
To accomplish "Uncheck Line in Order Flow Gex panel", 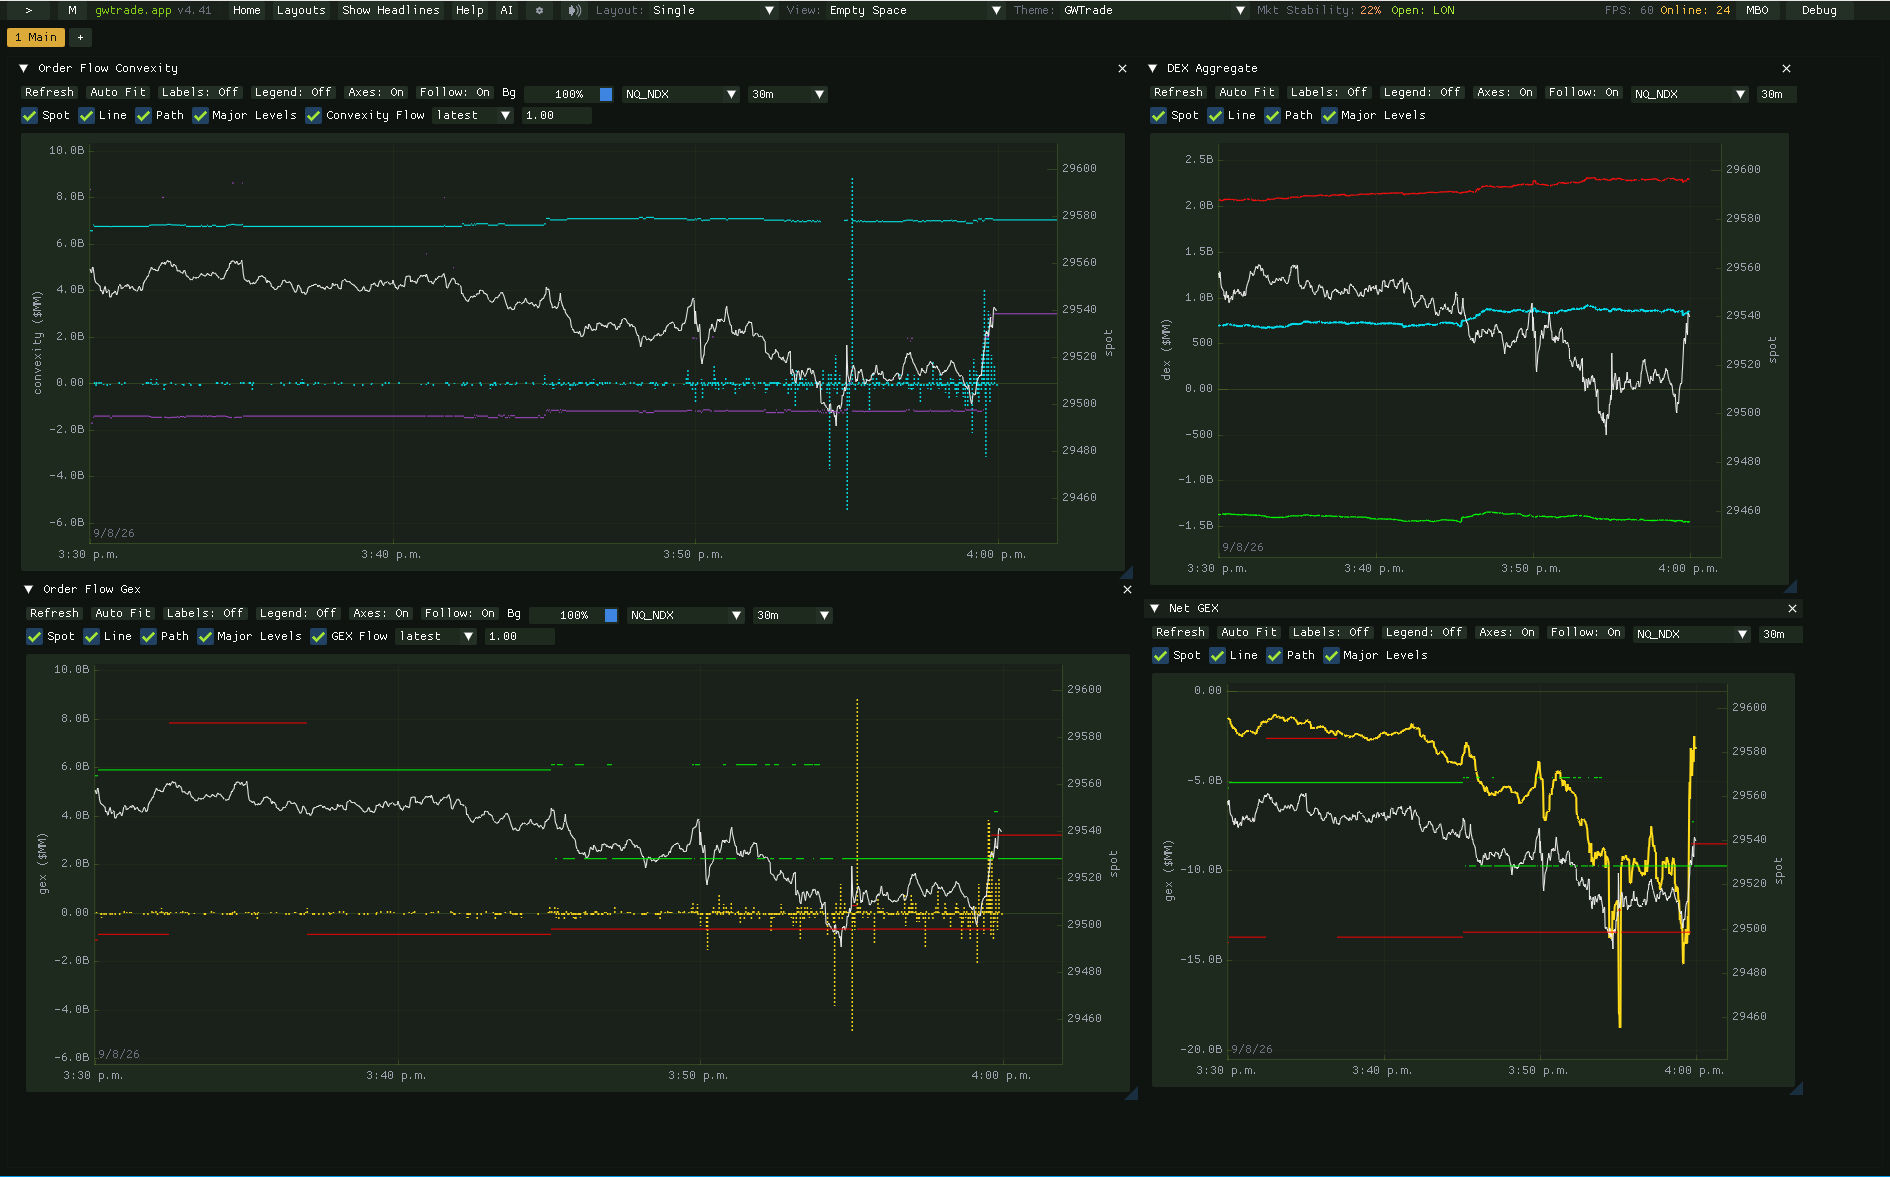I will [92, 637].
